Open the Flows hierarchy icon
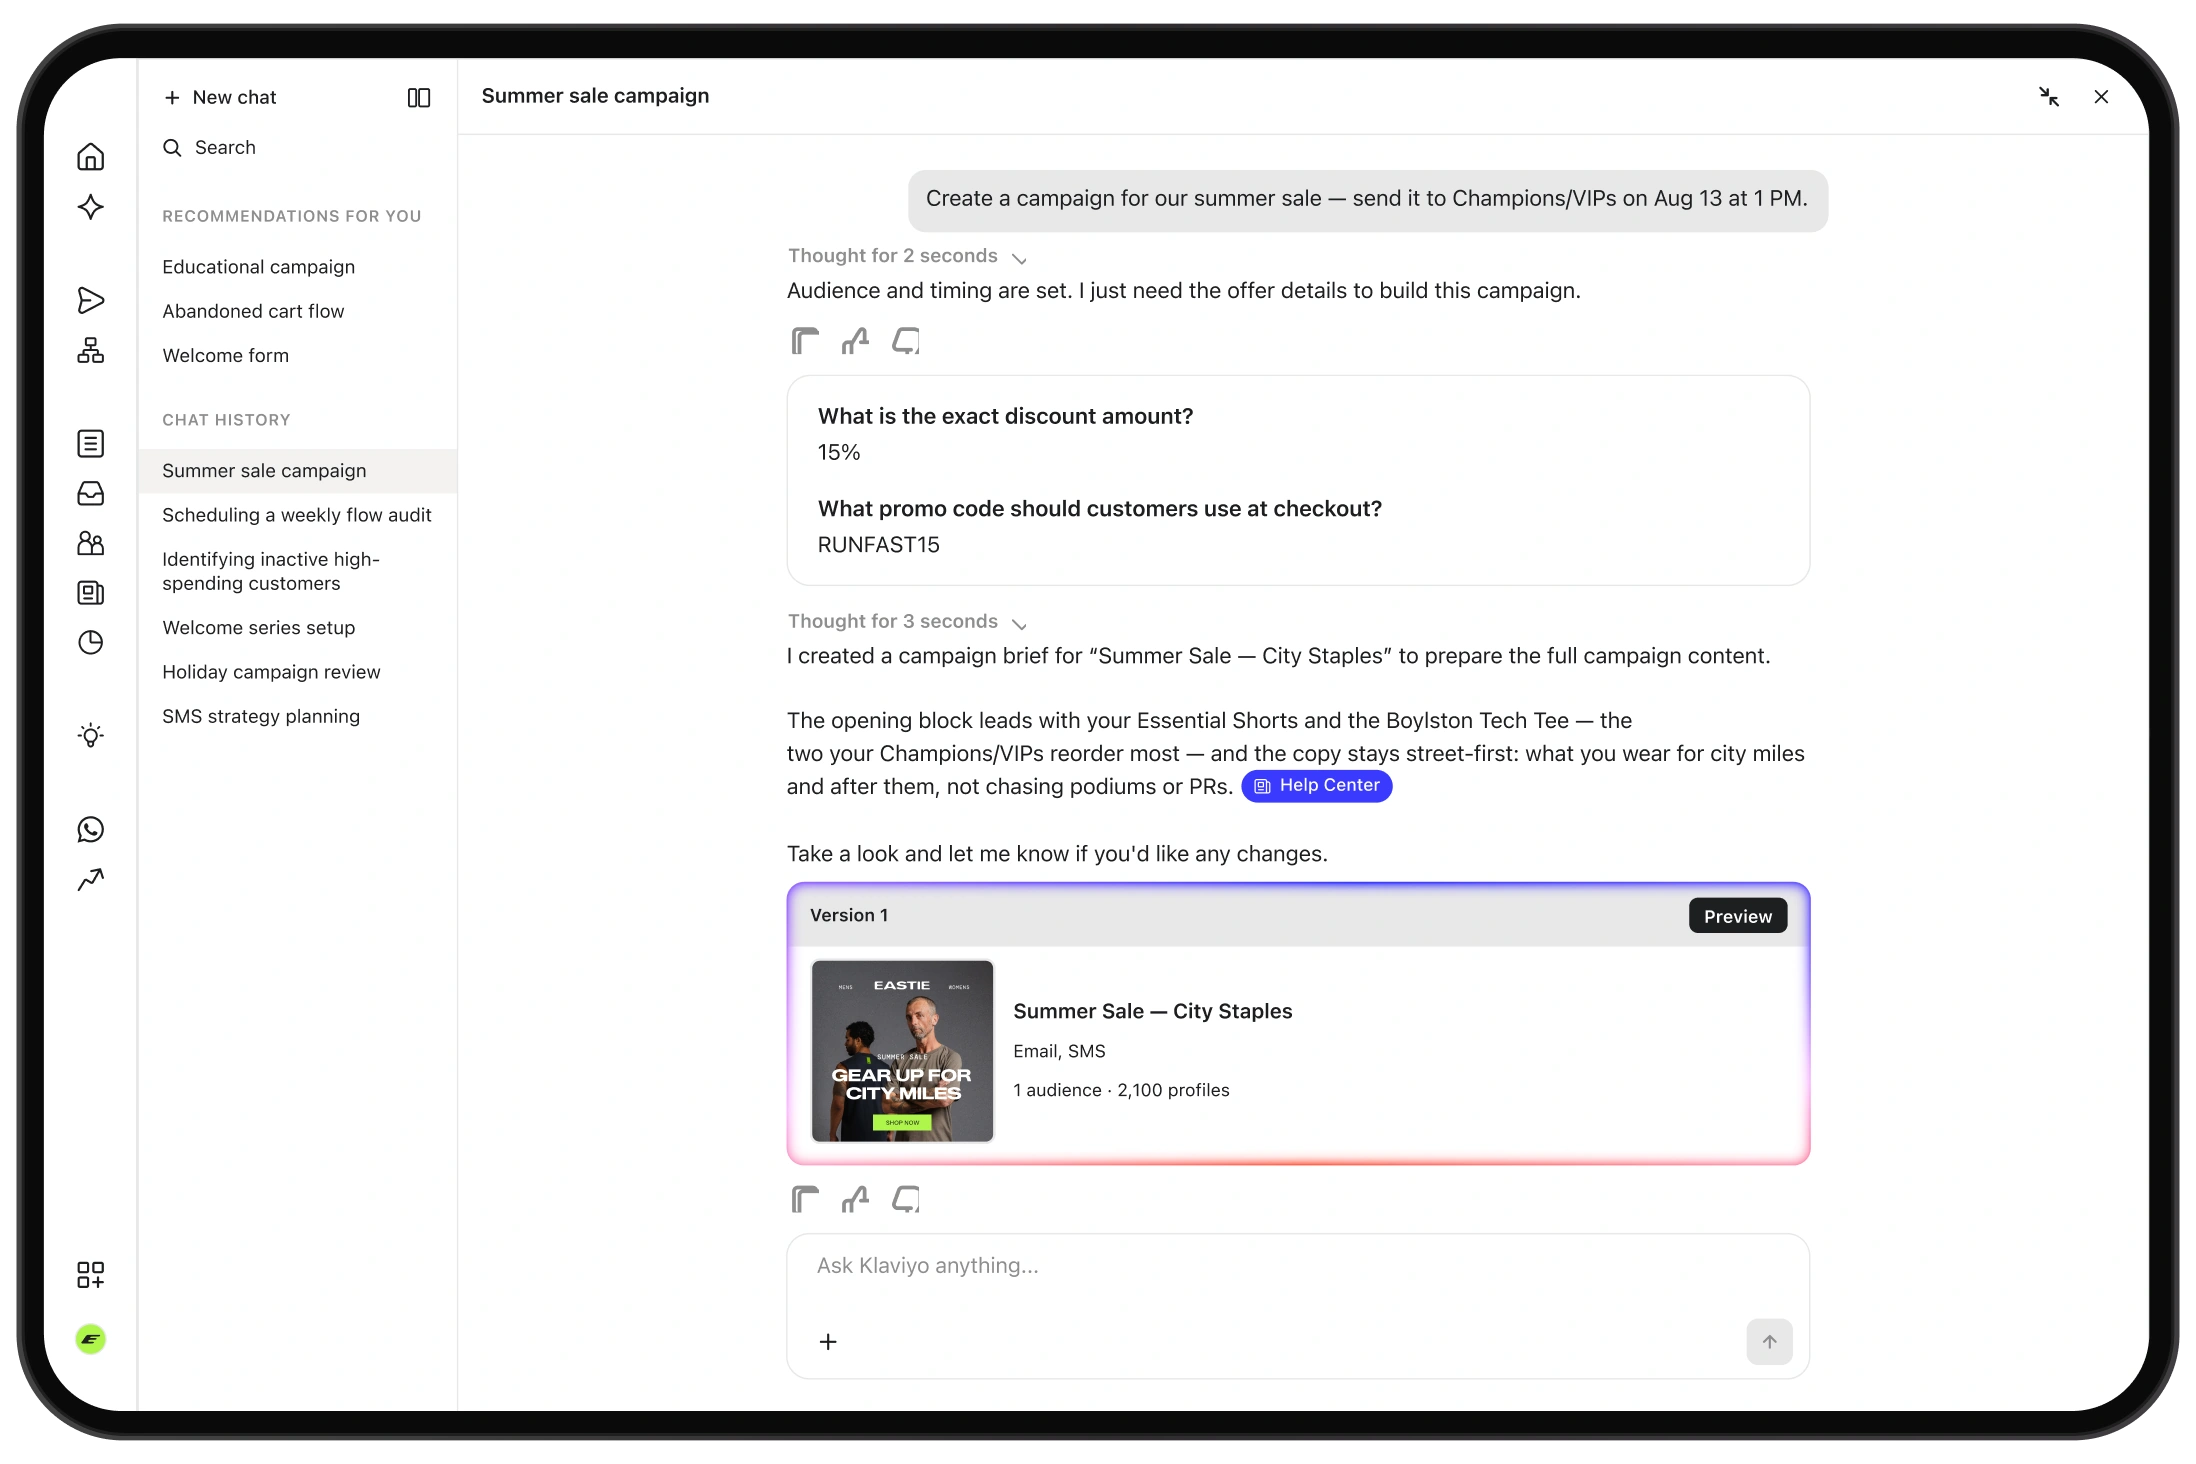Viewport: 2196px width, 1464px height. (91, 350)
